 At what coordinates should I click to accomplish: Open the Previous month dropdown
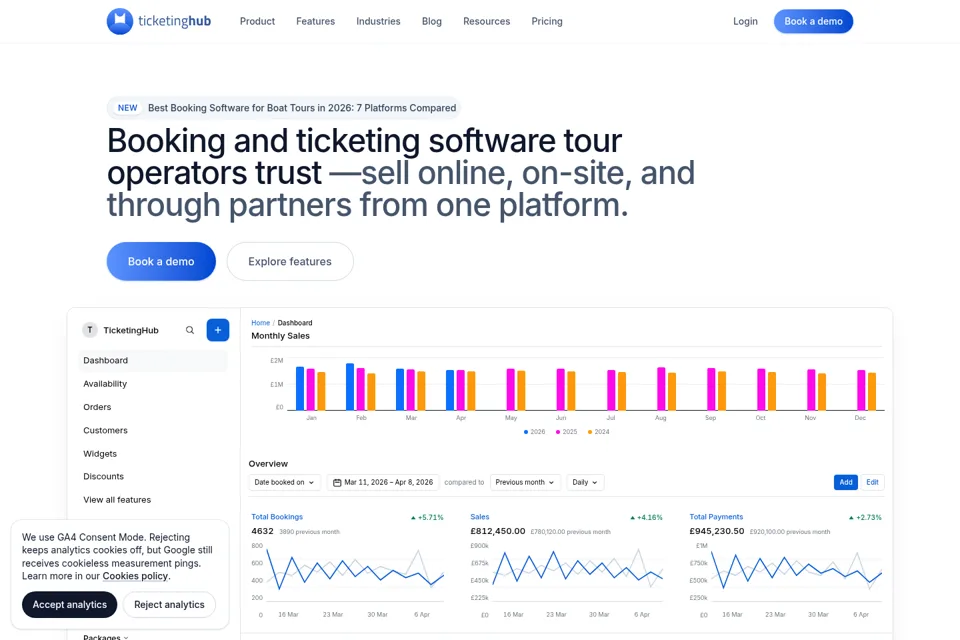(525, 483)
